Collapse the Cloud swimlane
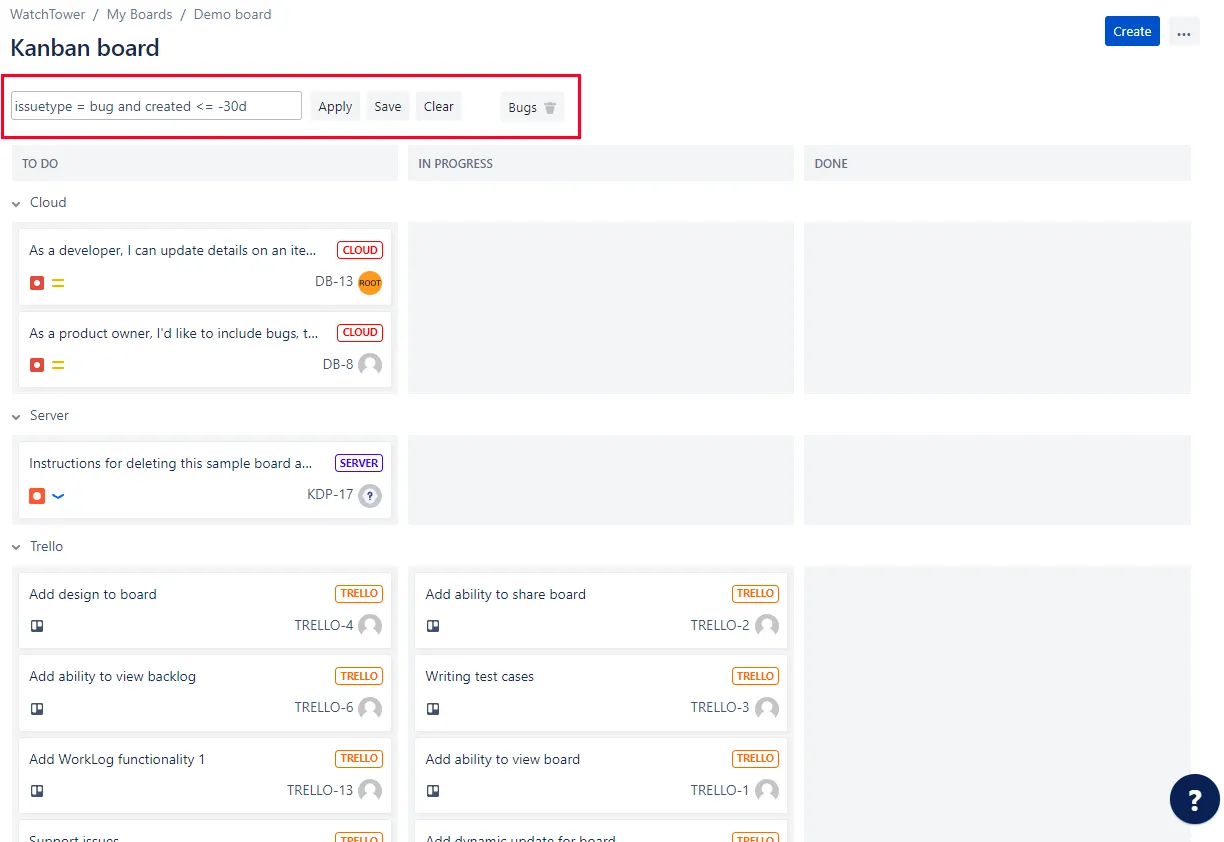This screenshot has height=842, width=1224. (16, 203)
